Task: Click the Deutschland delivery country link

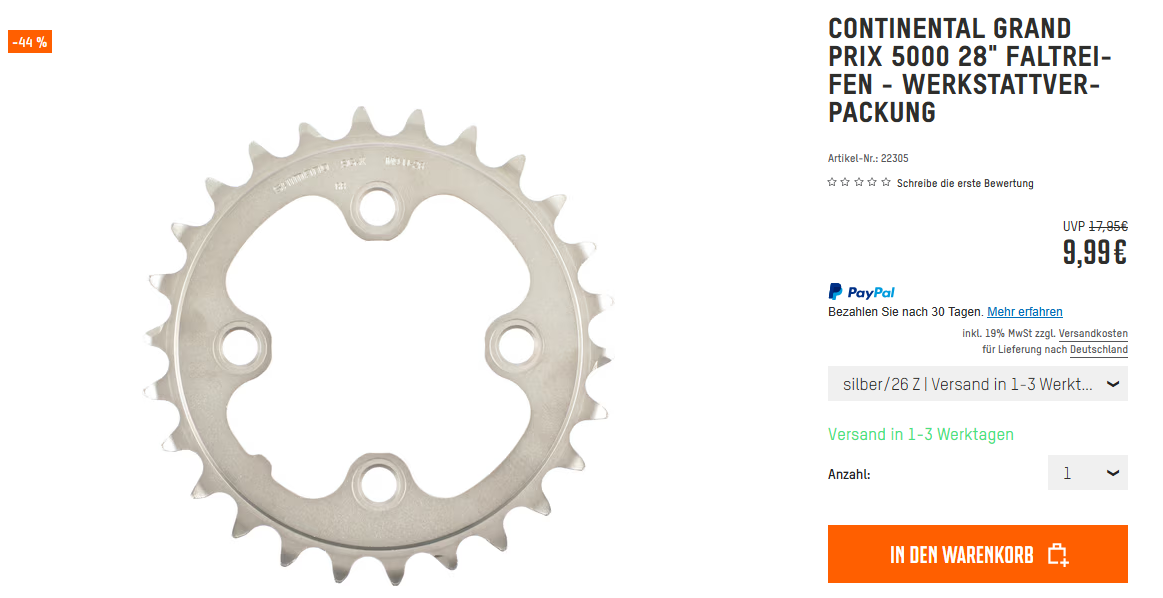Action: coord(1098,349)
